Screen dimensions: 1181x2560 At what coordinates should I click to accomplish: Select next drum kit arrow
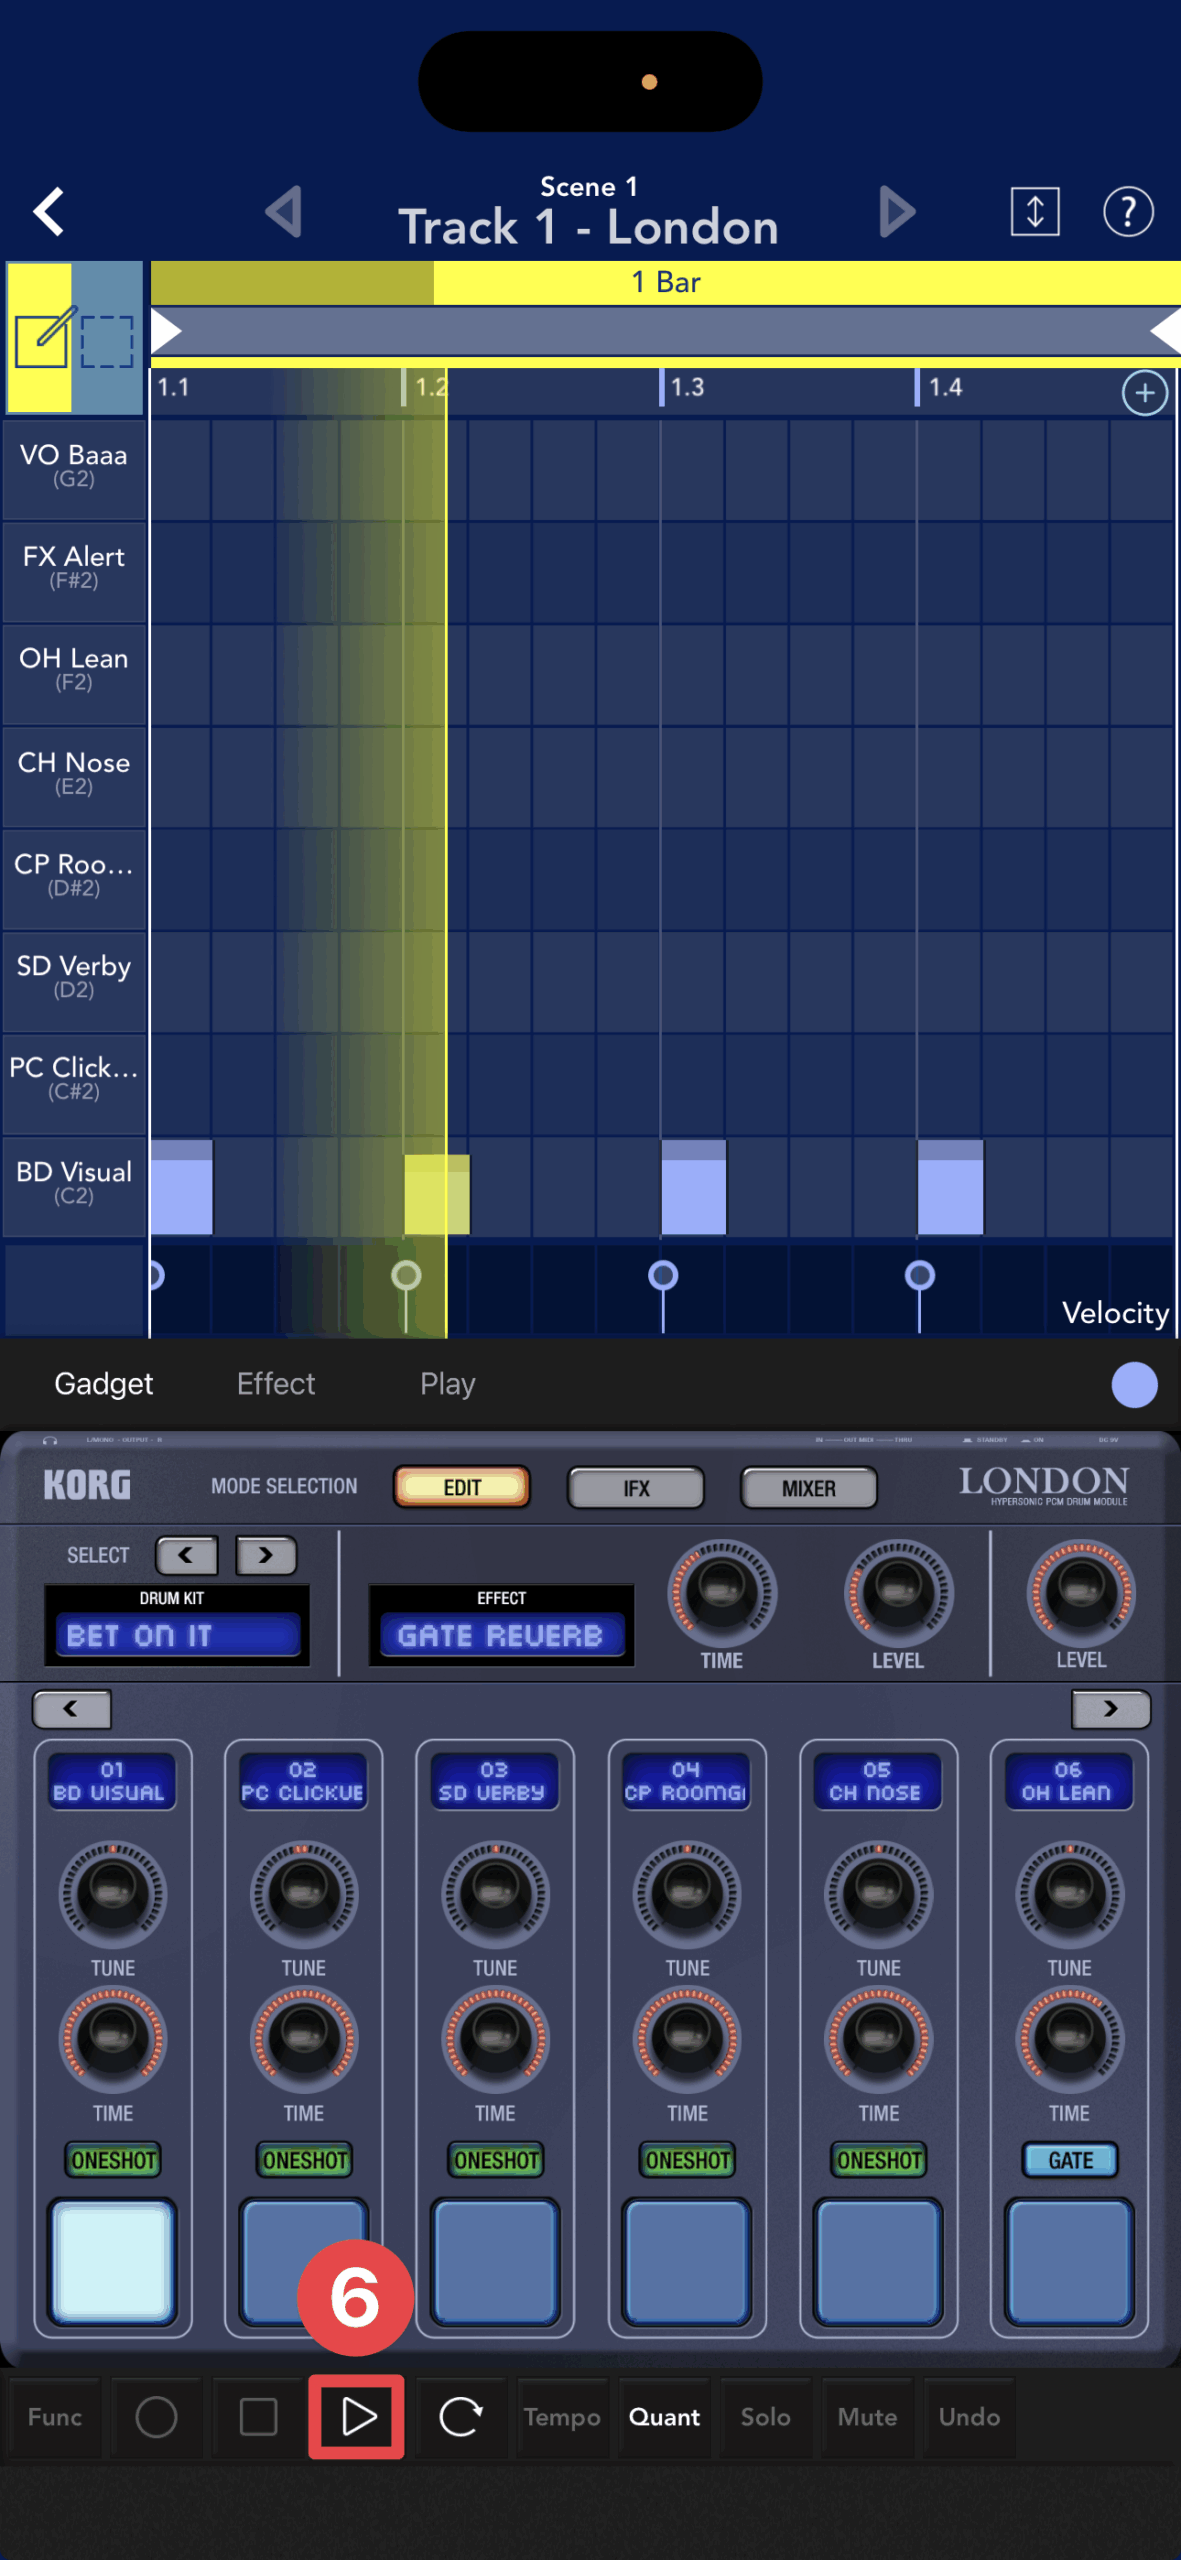pyautogui.click(x=266, y=1555)
